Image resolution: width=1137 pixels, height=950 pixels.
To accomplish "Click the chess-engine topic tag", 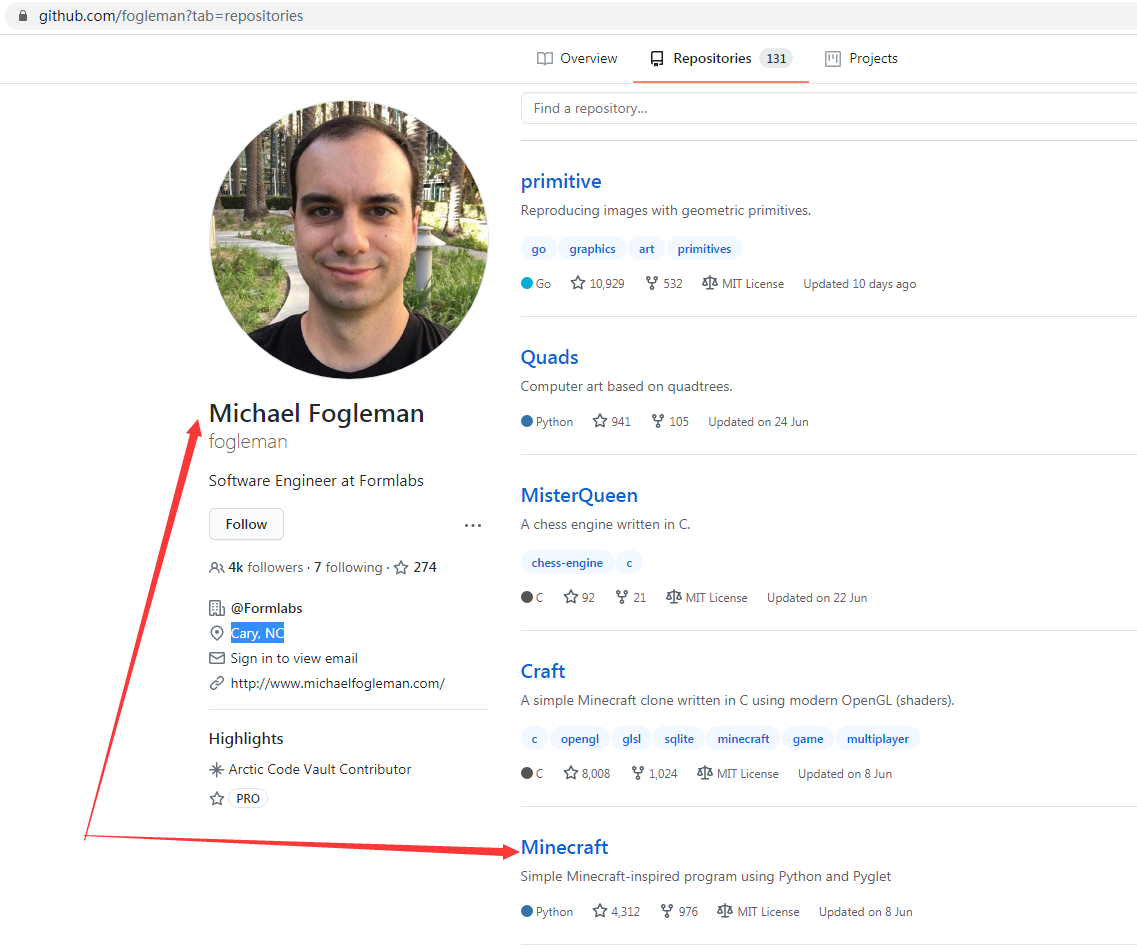I will click(x=567, y=563).
